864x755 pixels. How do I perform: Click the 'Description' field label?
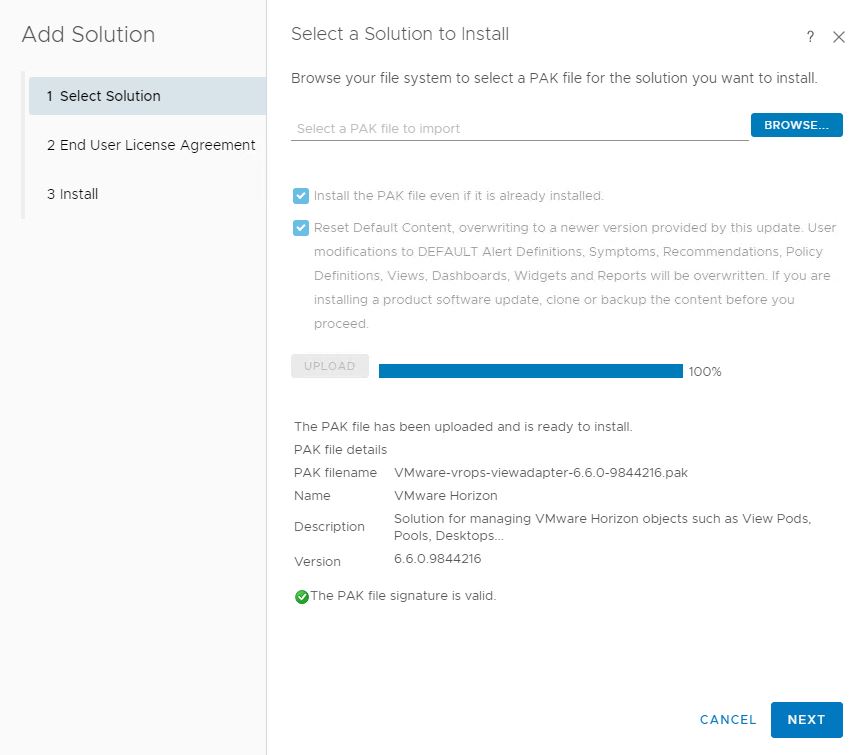click(330, 527)
